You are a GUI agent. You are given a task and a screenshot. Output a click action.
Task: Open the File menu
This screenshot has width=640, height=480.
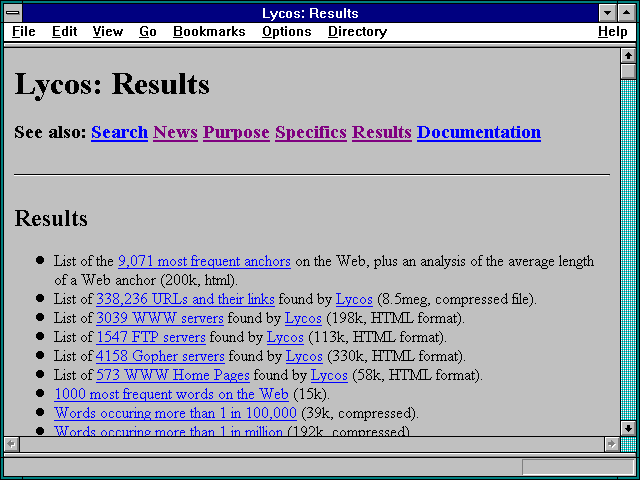[24, 31]
